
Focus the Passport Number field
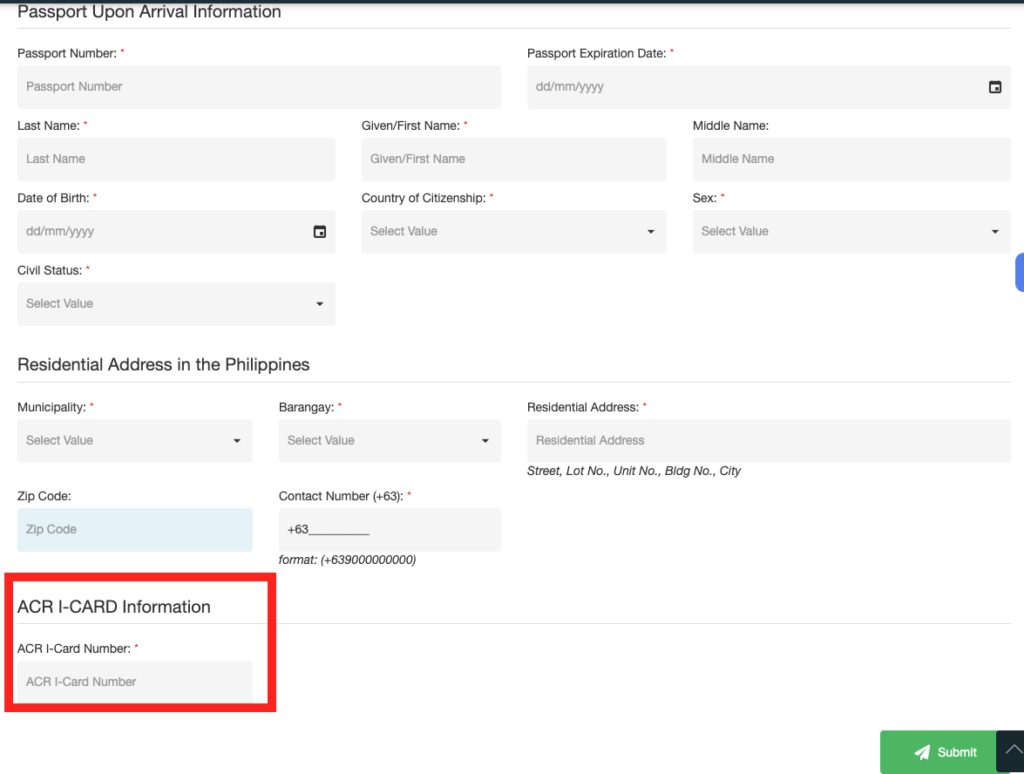(259, 87)
